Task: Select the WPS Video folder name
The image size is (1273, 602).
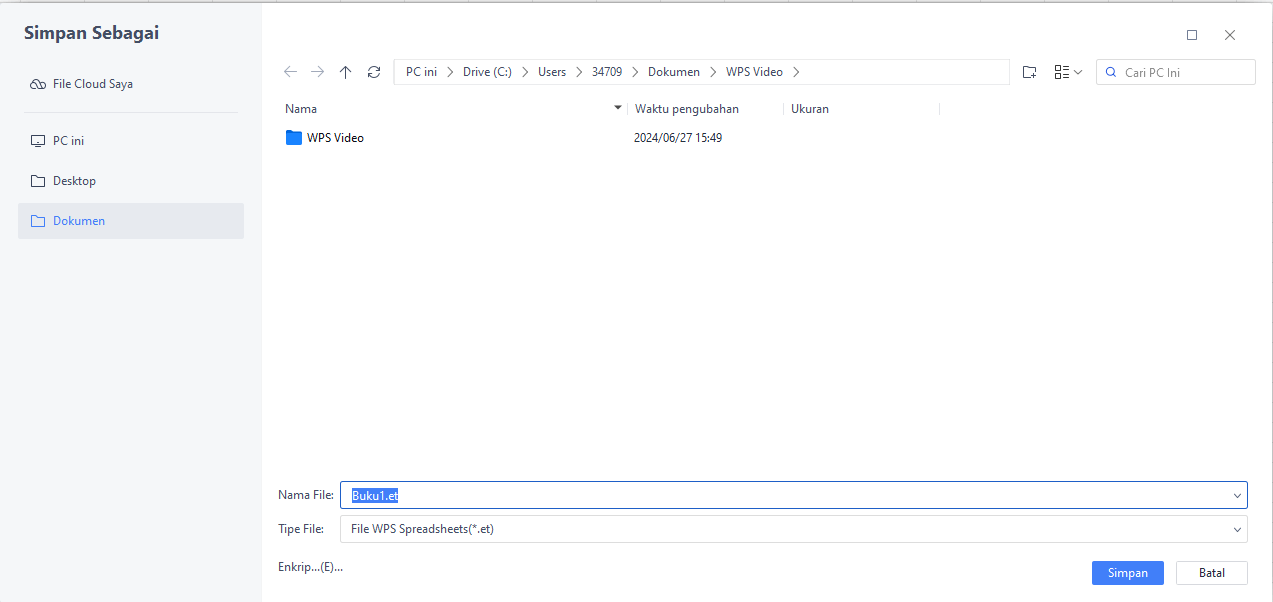Action: [x=335, y=138]
